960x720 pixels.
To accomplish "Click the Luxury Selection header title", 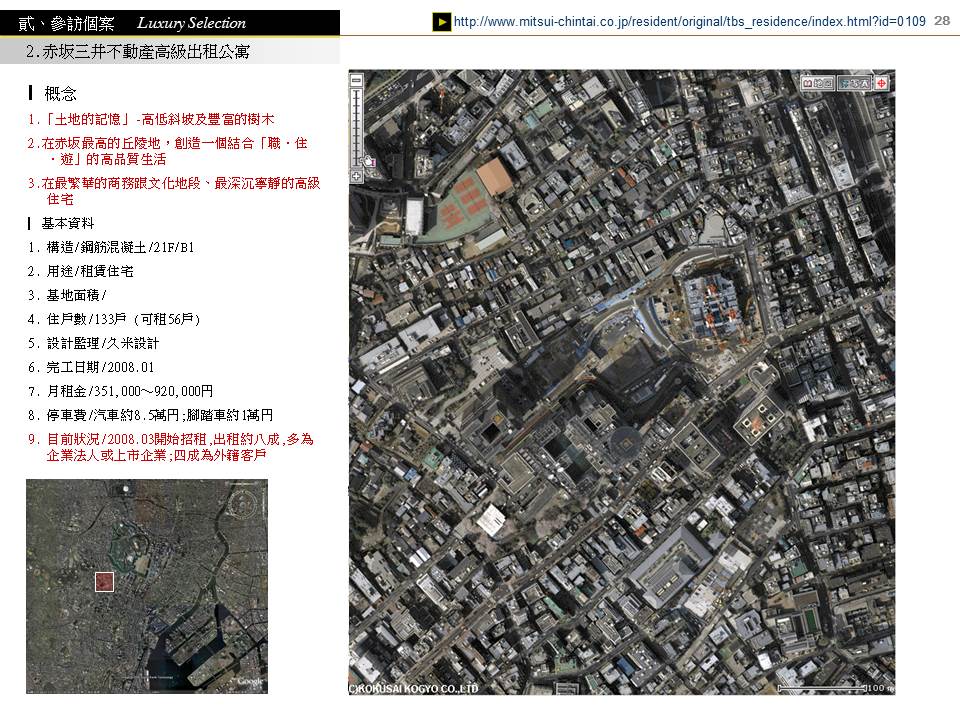I will (x=191, y=23).
